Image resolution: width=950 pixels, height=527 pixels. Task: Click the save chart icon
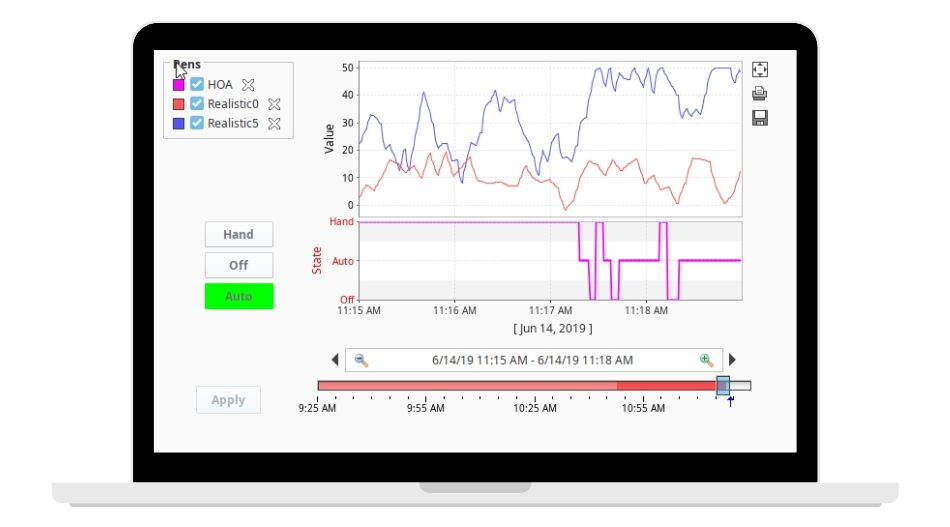(760, 118)
